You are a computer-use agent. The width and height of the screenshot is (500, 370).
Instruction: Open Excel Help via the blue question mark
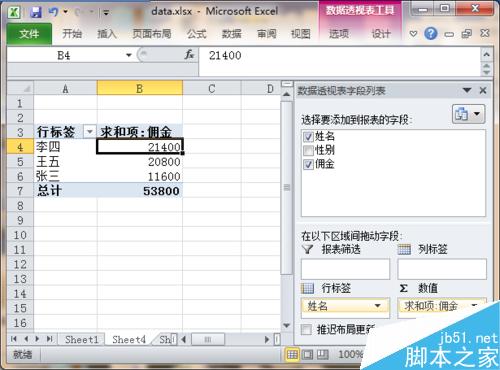click(x=431, y=34)
